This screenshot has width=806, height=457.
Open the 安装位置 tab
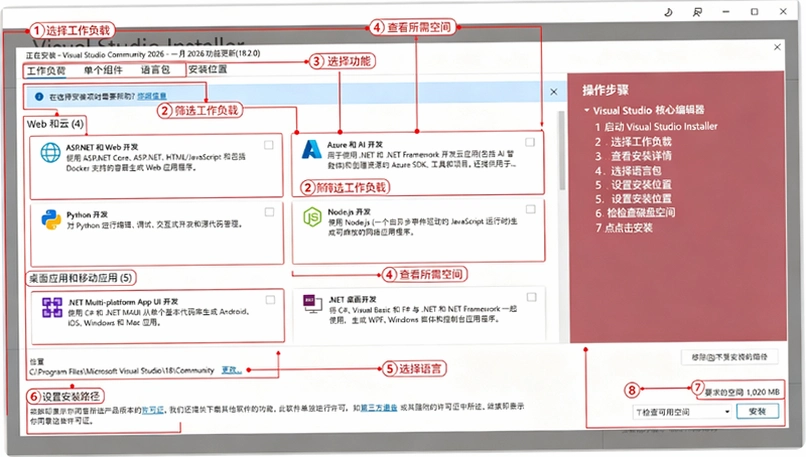(208, 69)
